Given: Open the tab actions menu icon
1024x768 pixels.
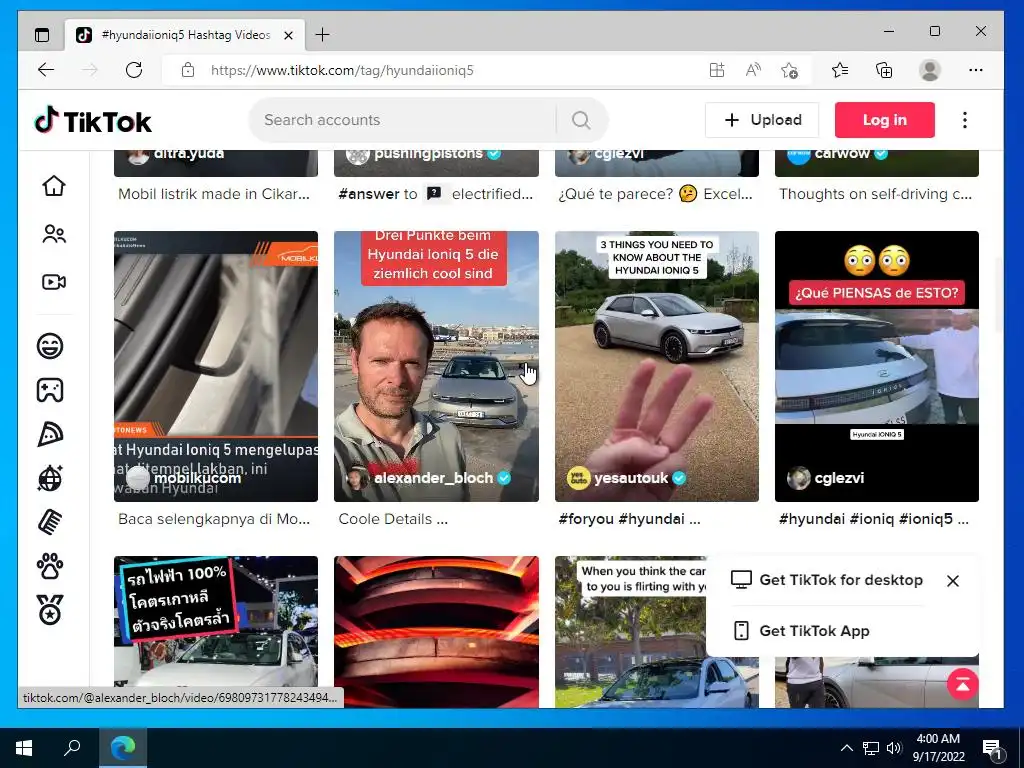Looking at the screenshot, I should point(42,35).
